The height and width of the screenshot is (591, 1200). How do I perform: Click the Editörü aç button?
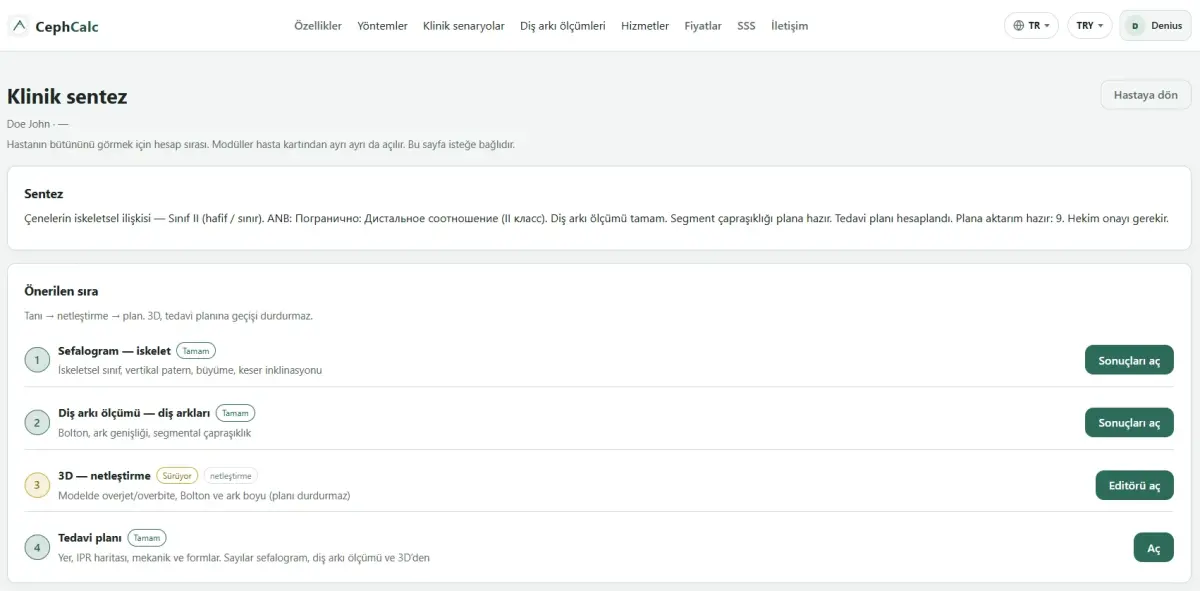click(1135, 485)
